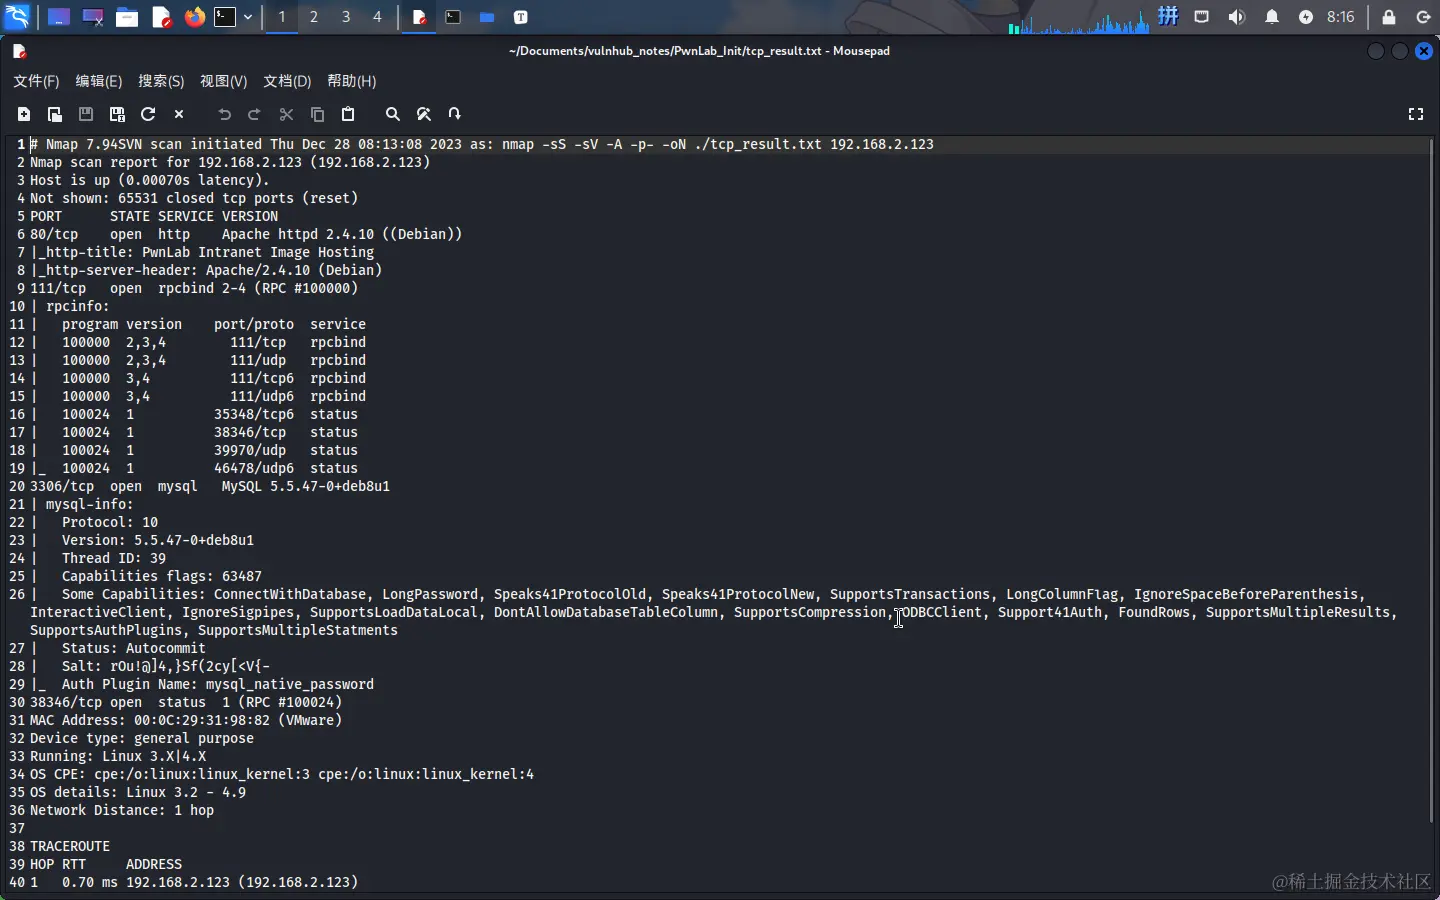Image resolution: width=1440 pixels, height=900 pixels.
Task: Launch the terminal emulator from panel
Action: tap(226, 17)
